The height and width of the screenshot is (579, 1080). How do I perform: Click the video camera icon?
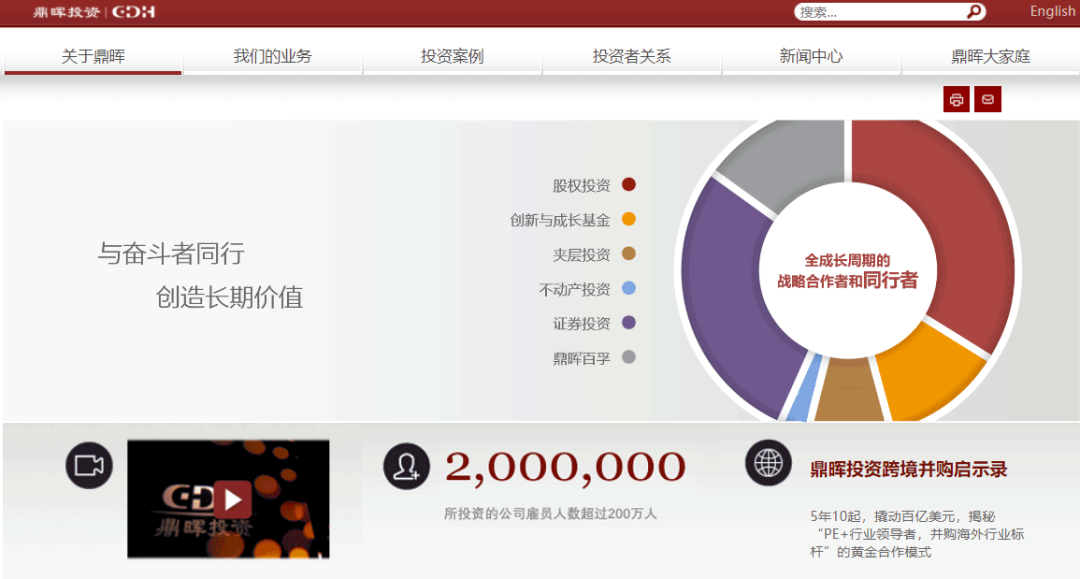click(89, 465)
